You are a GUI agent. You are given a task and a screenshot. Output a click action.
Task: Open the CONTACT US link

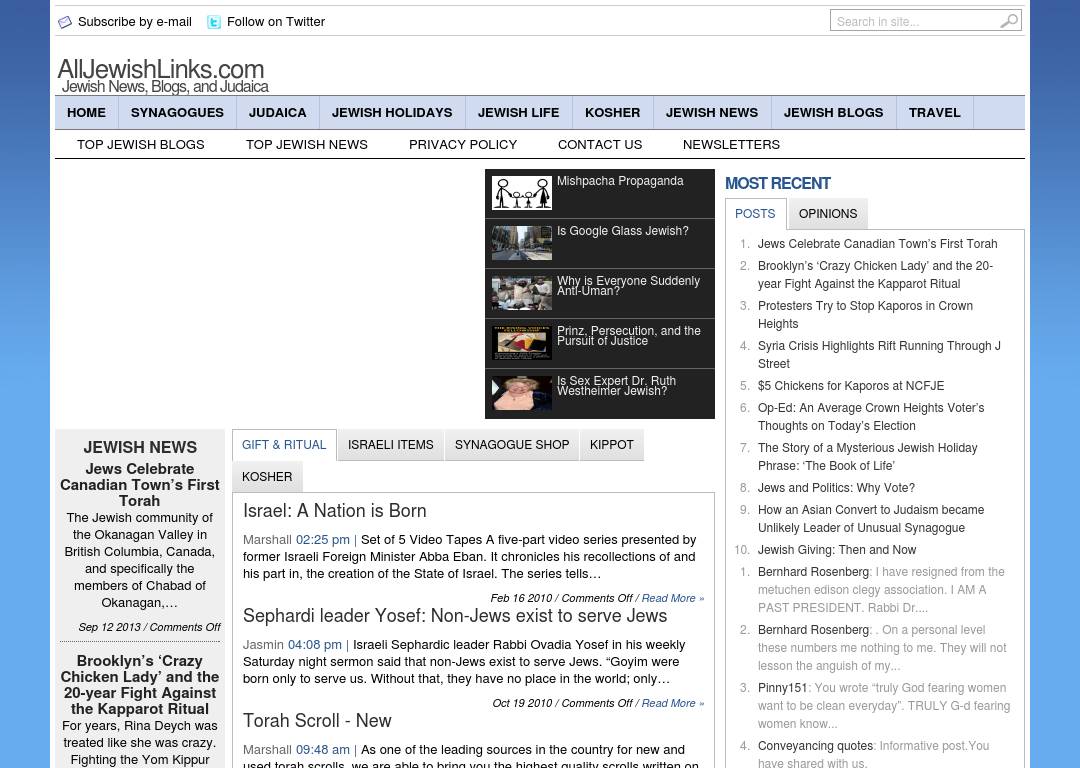[x=600, y=145]
